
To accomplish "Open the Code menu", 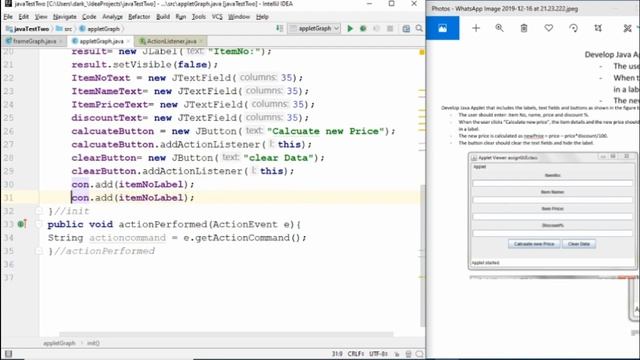I will pos(89,17).
